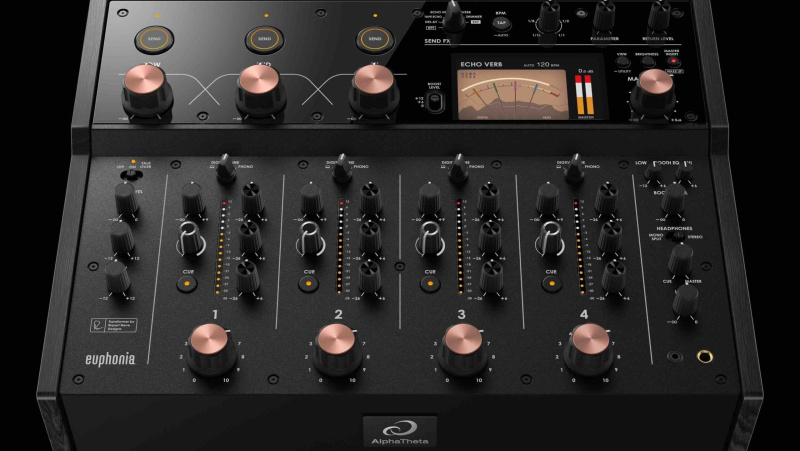This screenshot has height=451, width=800.
Task: Click the AlphaTheta logo plate
Action: pyautogui.click(x=400, y=432)
